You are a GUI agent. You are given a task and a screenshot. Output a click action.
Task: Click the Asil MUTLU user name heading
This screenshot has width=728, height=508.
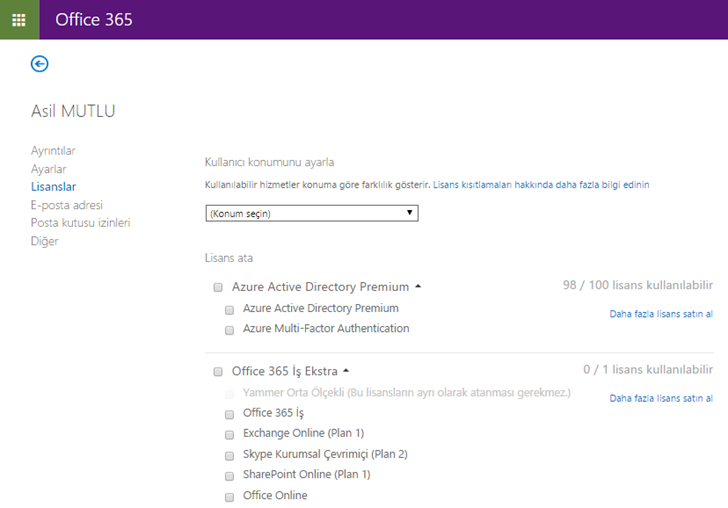73,111
